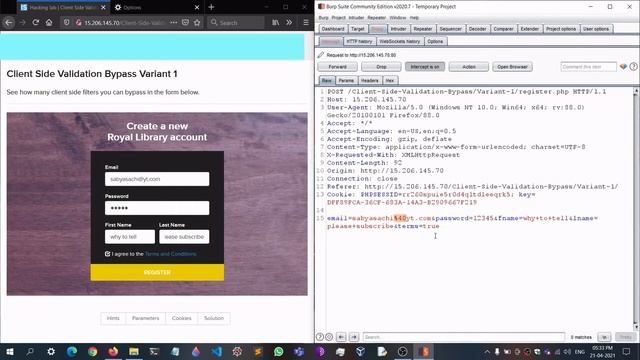Open the User options tab
The width and height of the screenshot is (640, 360).
pos(596,29)
